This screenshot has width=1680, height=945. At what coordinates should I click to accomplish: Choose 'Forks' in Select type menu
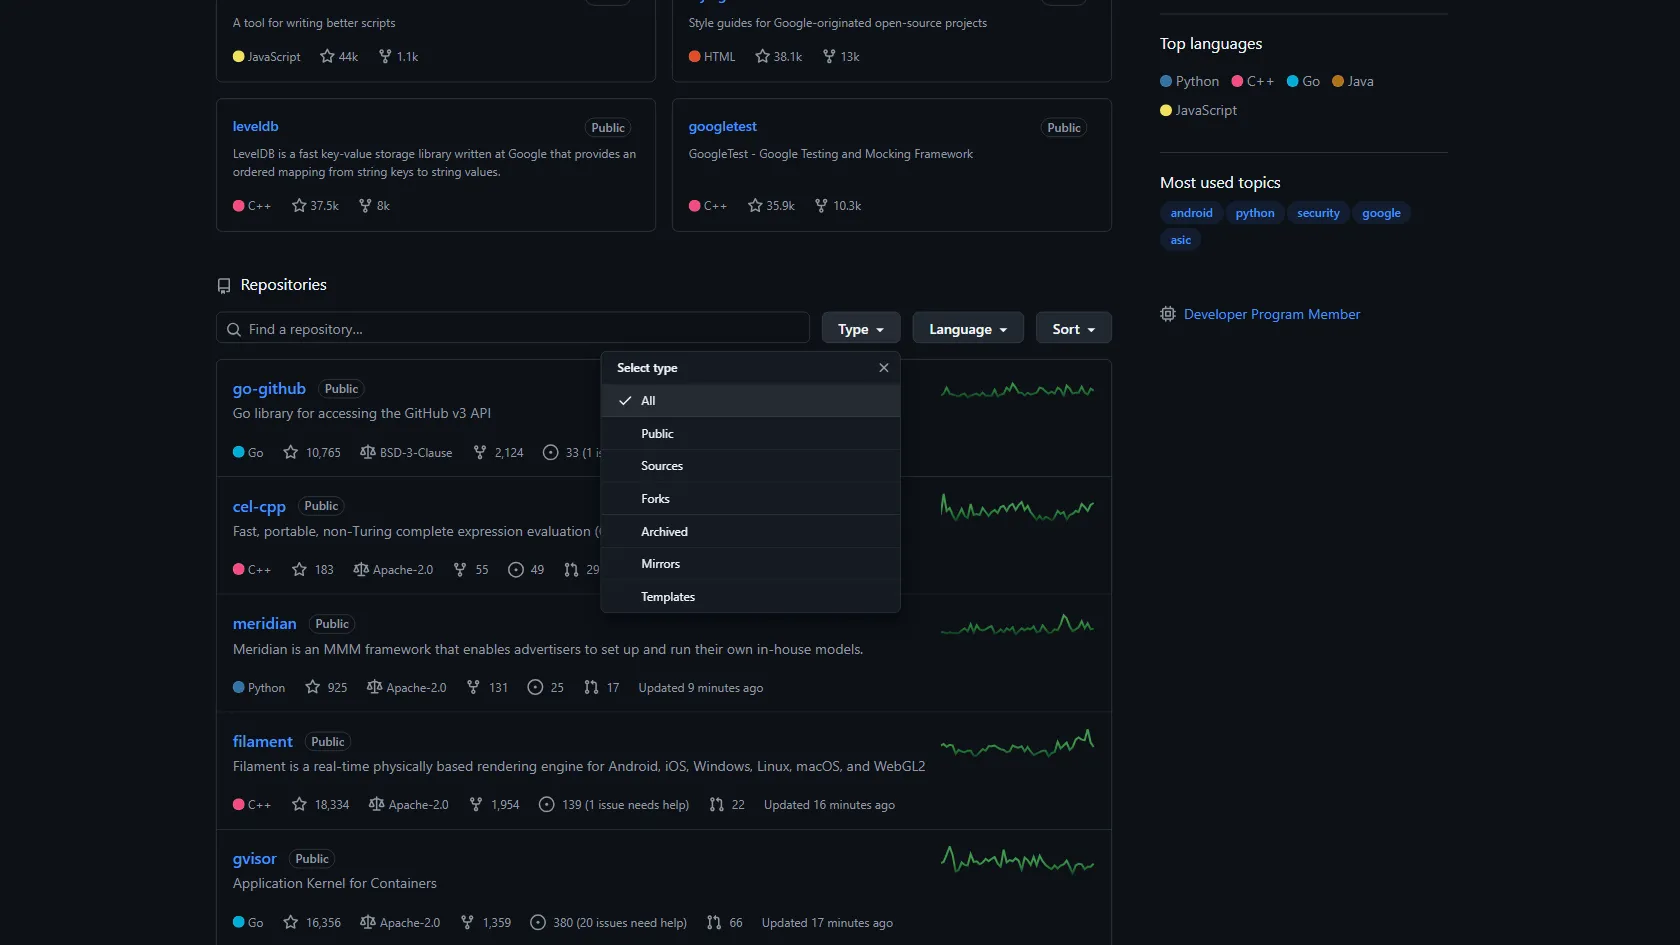750,499
